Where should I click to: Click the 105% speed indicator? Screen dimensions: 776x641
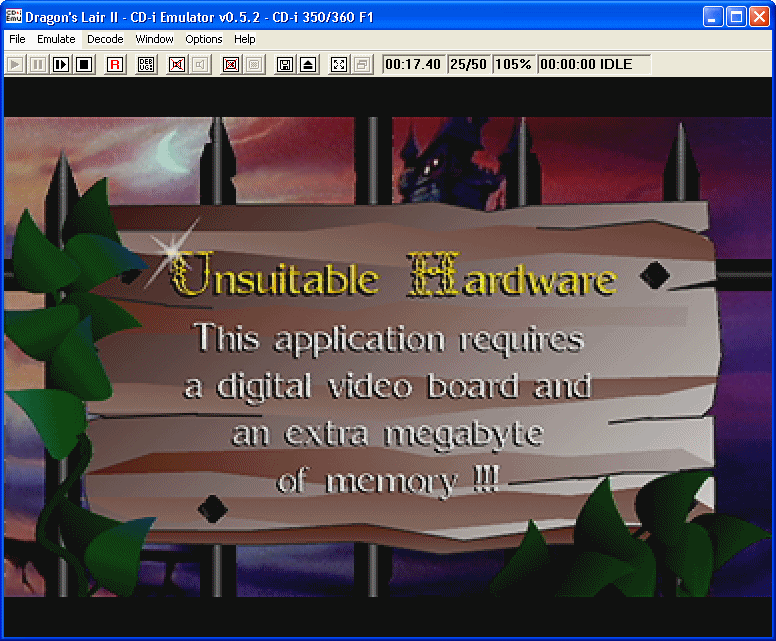point(513,64)
